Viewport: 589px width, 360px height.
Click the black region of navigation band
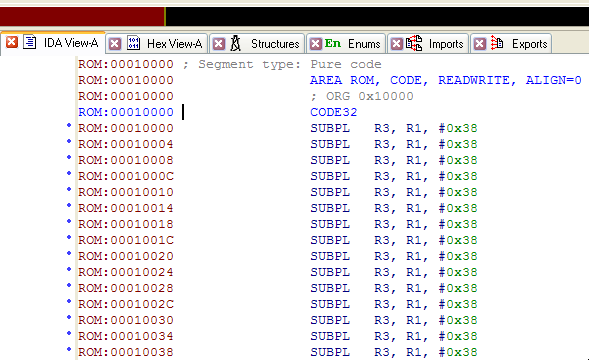378,17
